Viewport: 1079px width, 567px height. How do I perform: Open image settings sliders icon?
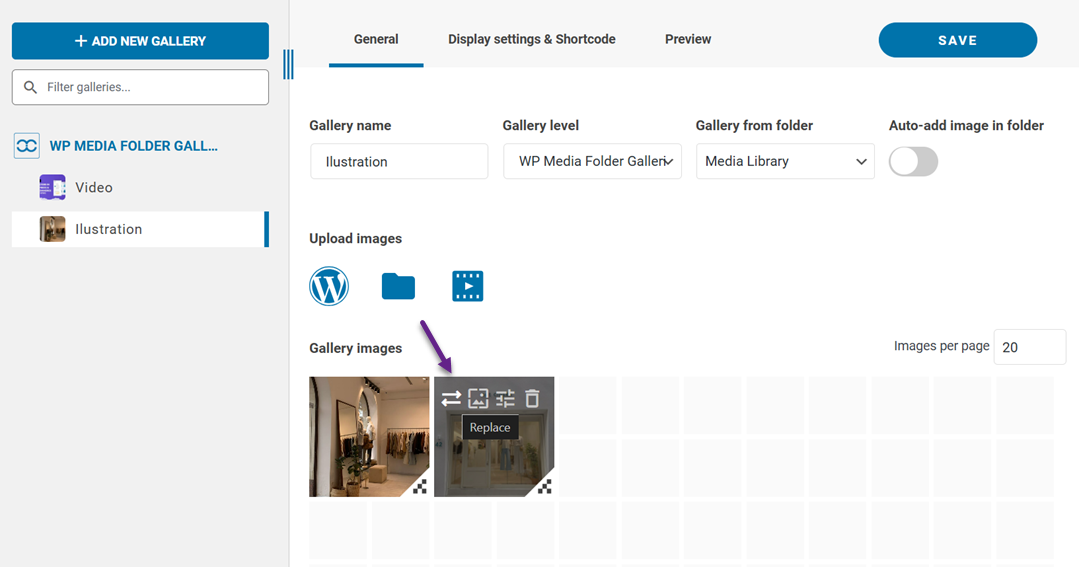pos(505,398)
